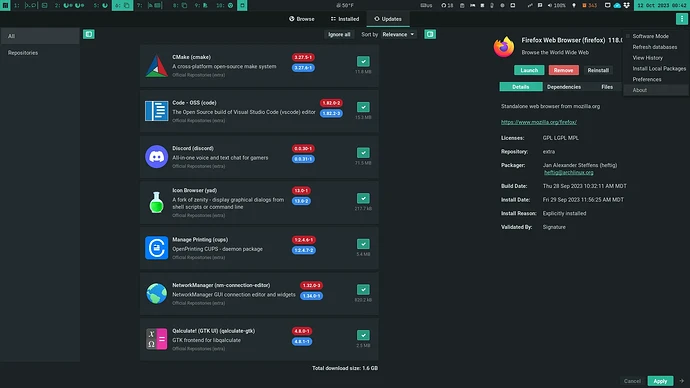This screenshot has height=388, width=690.
Task: Click the Cancel button
Action: click(632, 381)
